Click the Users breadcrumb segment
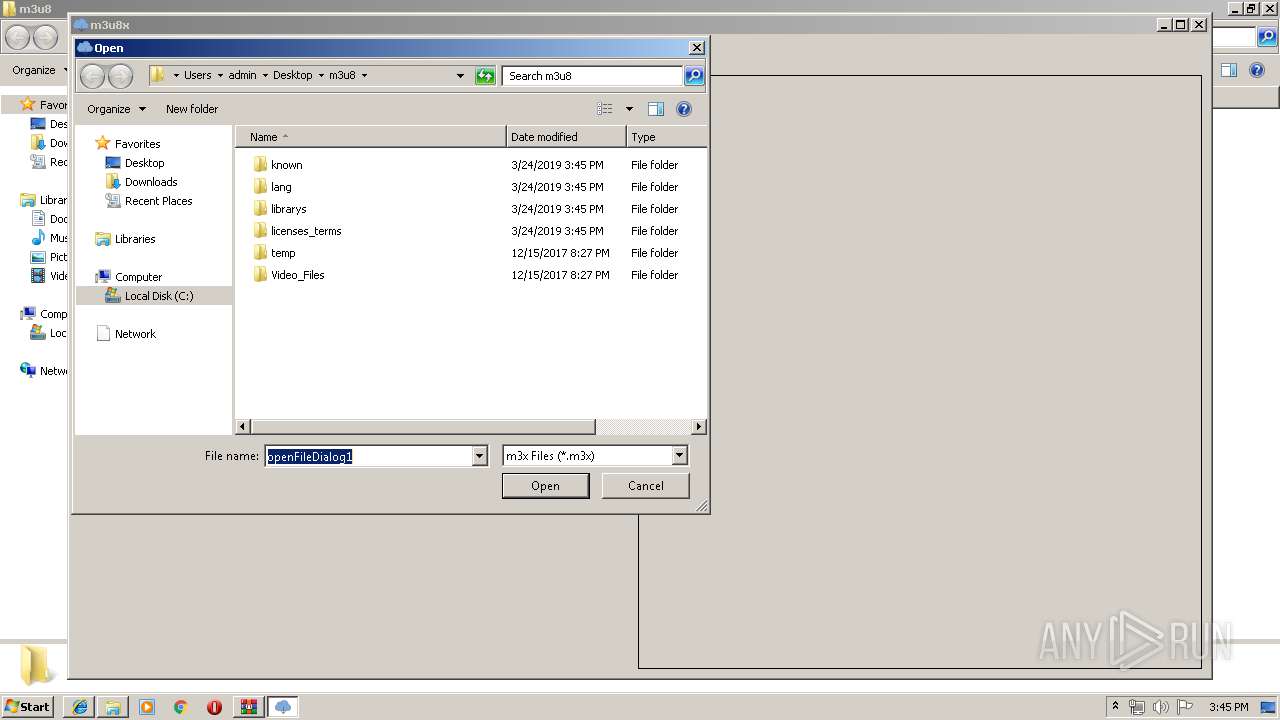 pos(197,76)
